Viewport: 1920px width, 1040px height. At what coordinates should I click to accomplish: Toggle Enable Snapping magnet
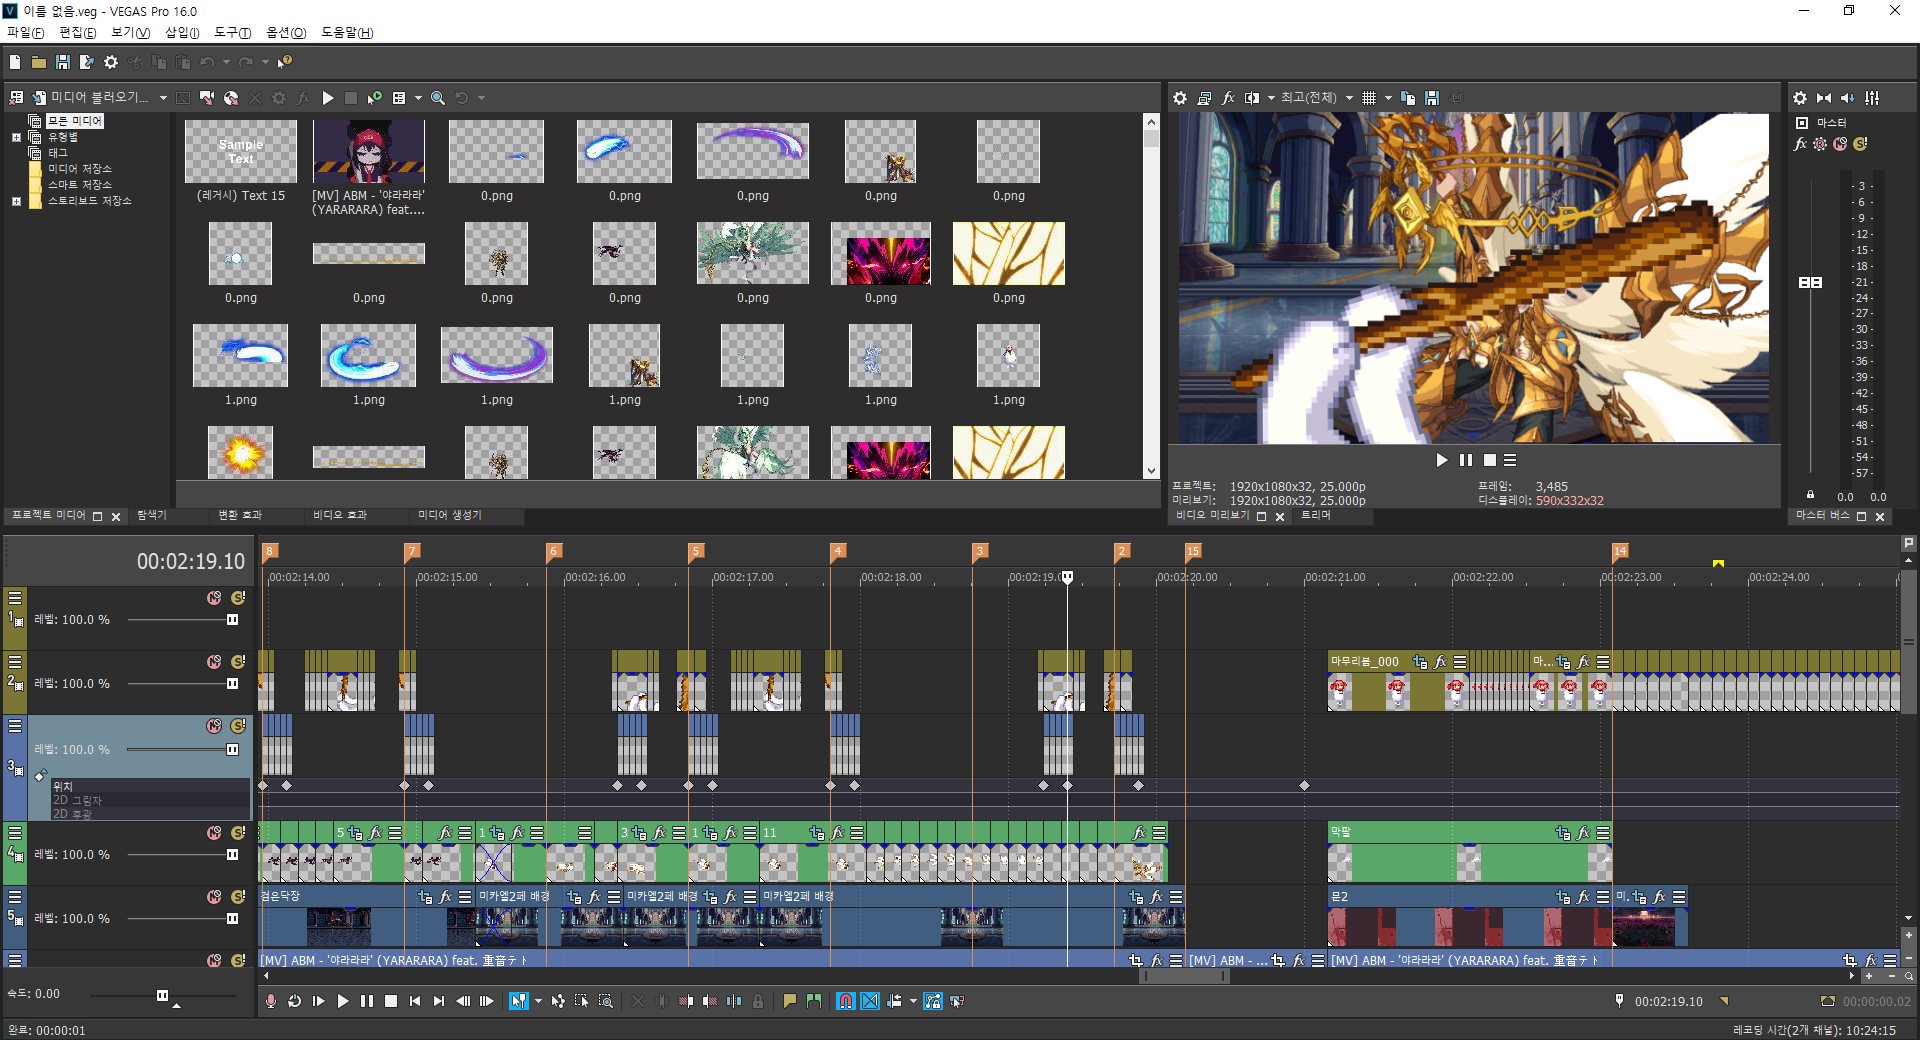click(846, 1001)
